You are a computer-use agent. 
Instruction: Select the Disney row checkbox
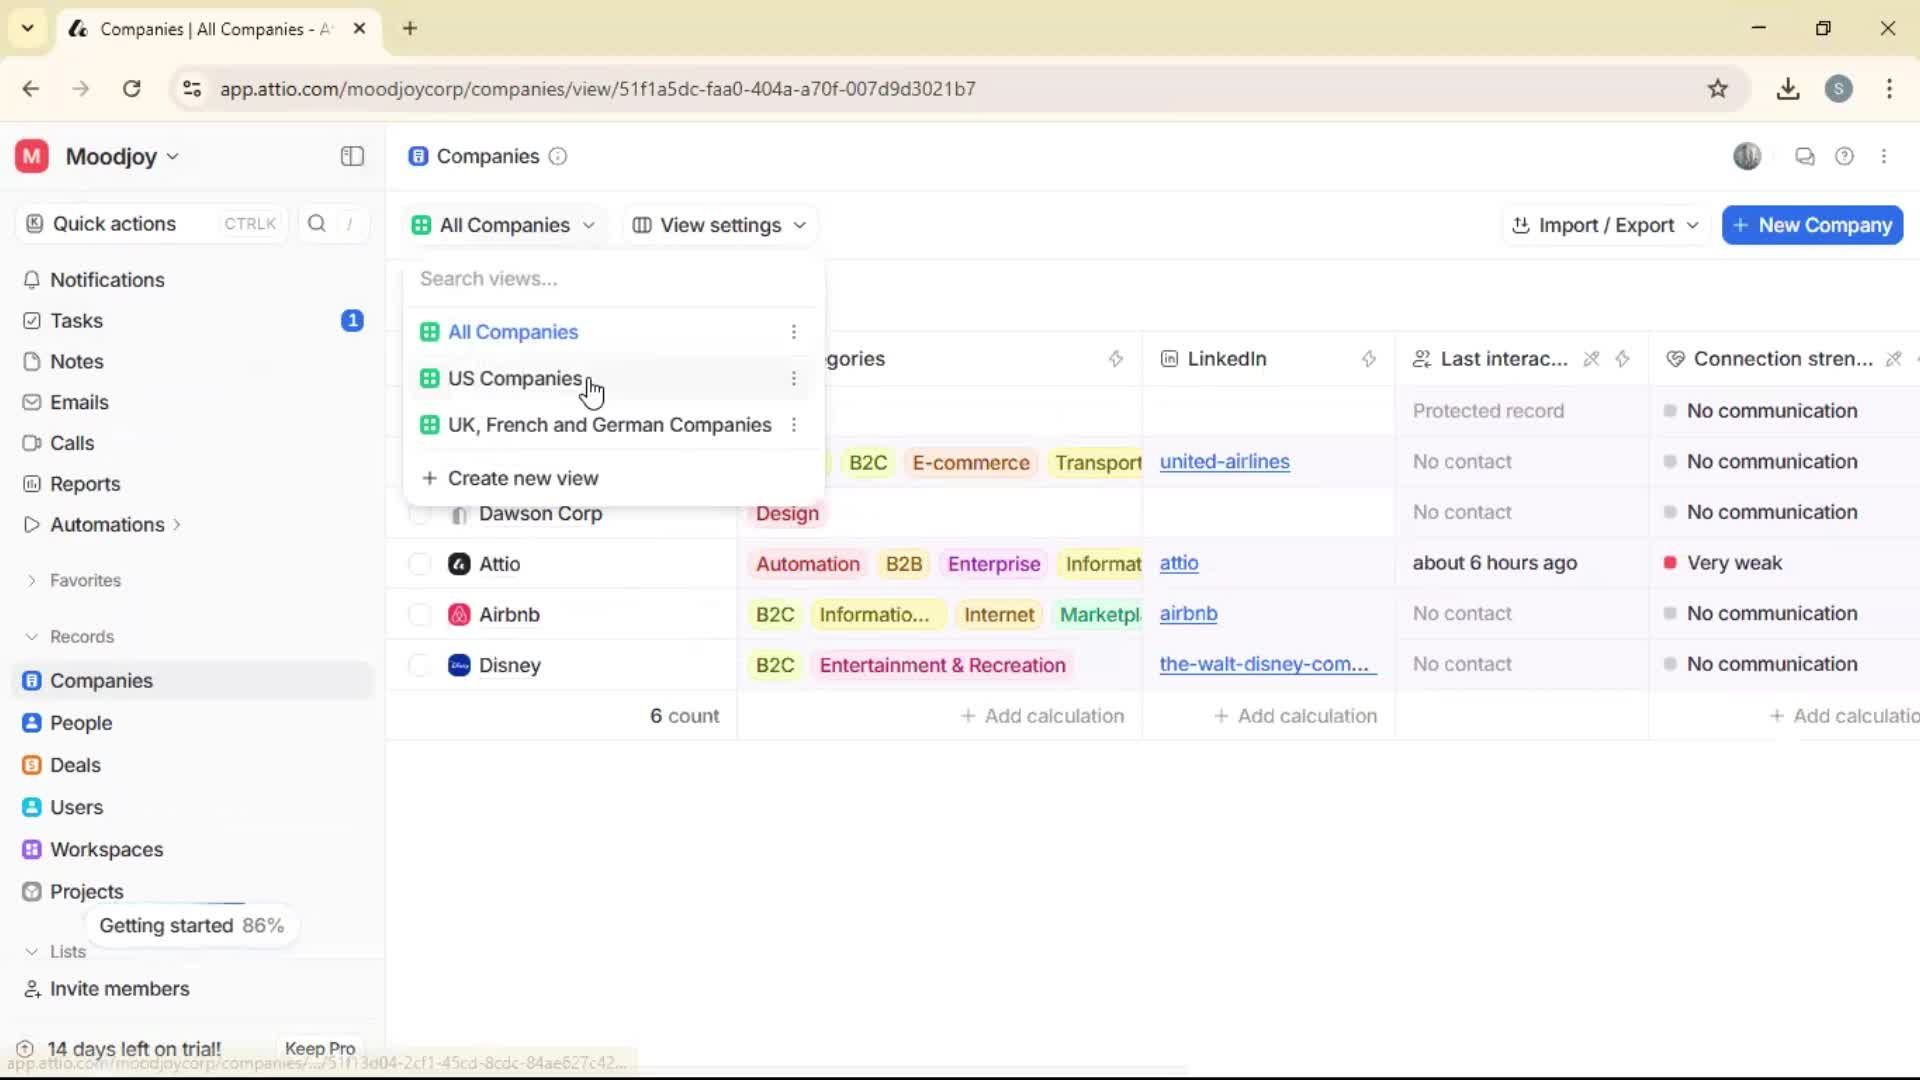pyautogui.click(x=420, y=665)
